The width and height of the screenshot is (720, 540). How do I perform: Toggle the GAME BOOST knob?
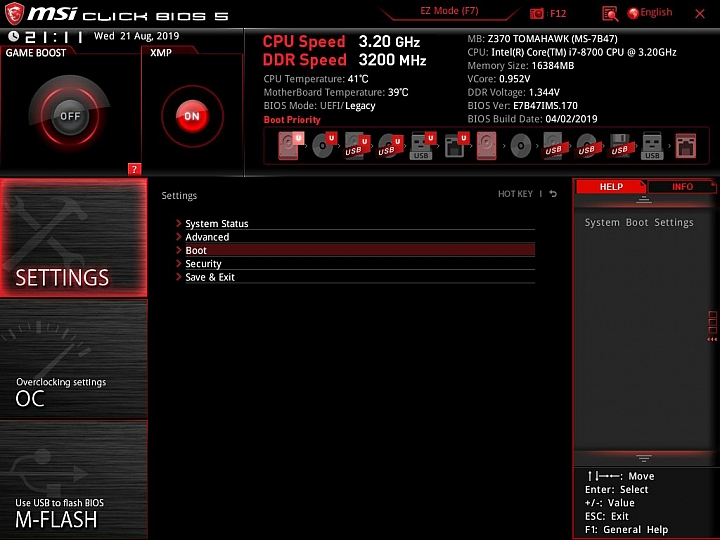(x=70, y=116)
